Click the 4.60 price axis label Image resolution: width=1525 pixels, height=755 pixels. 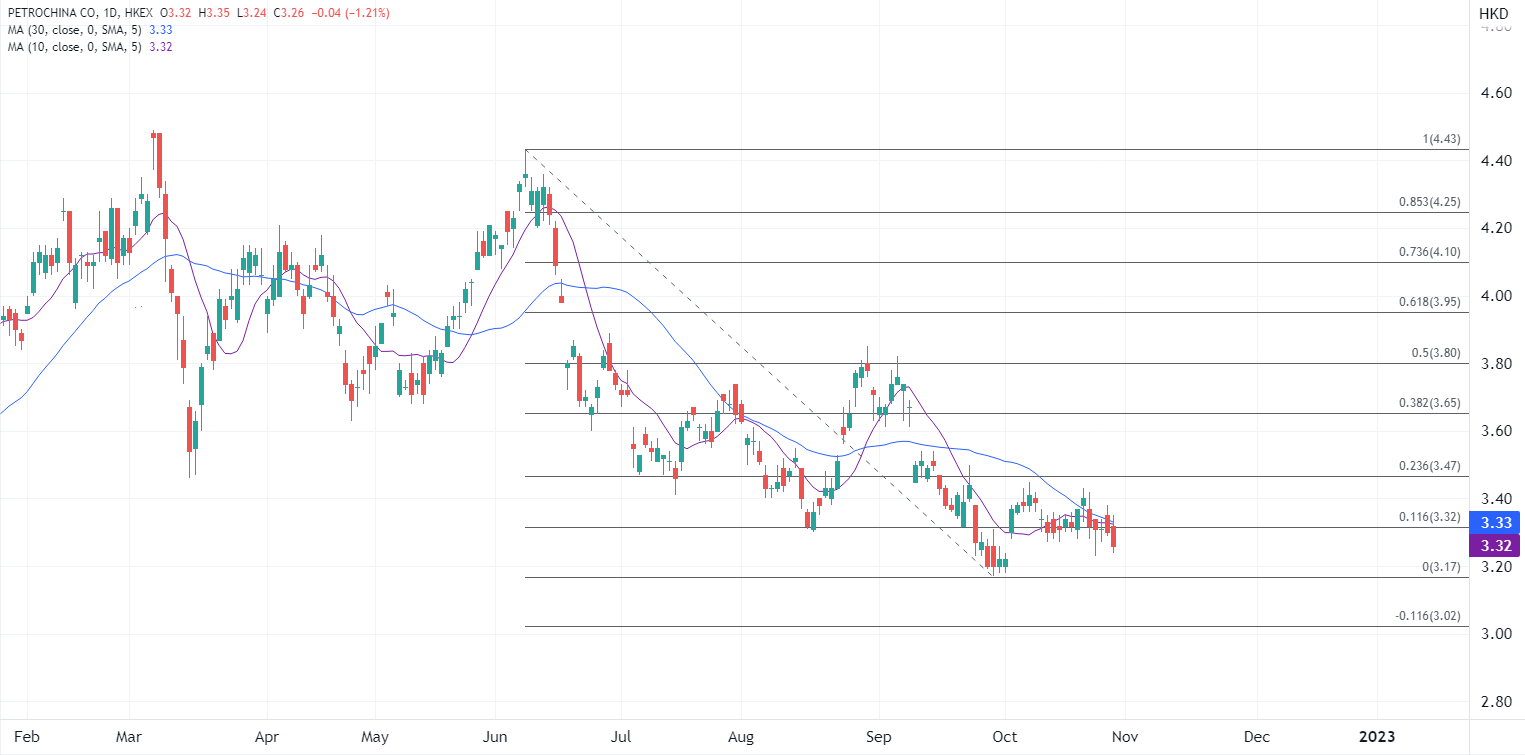tap(1493, 93)
